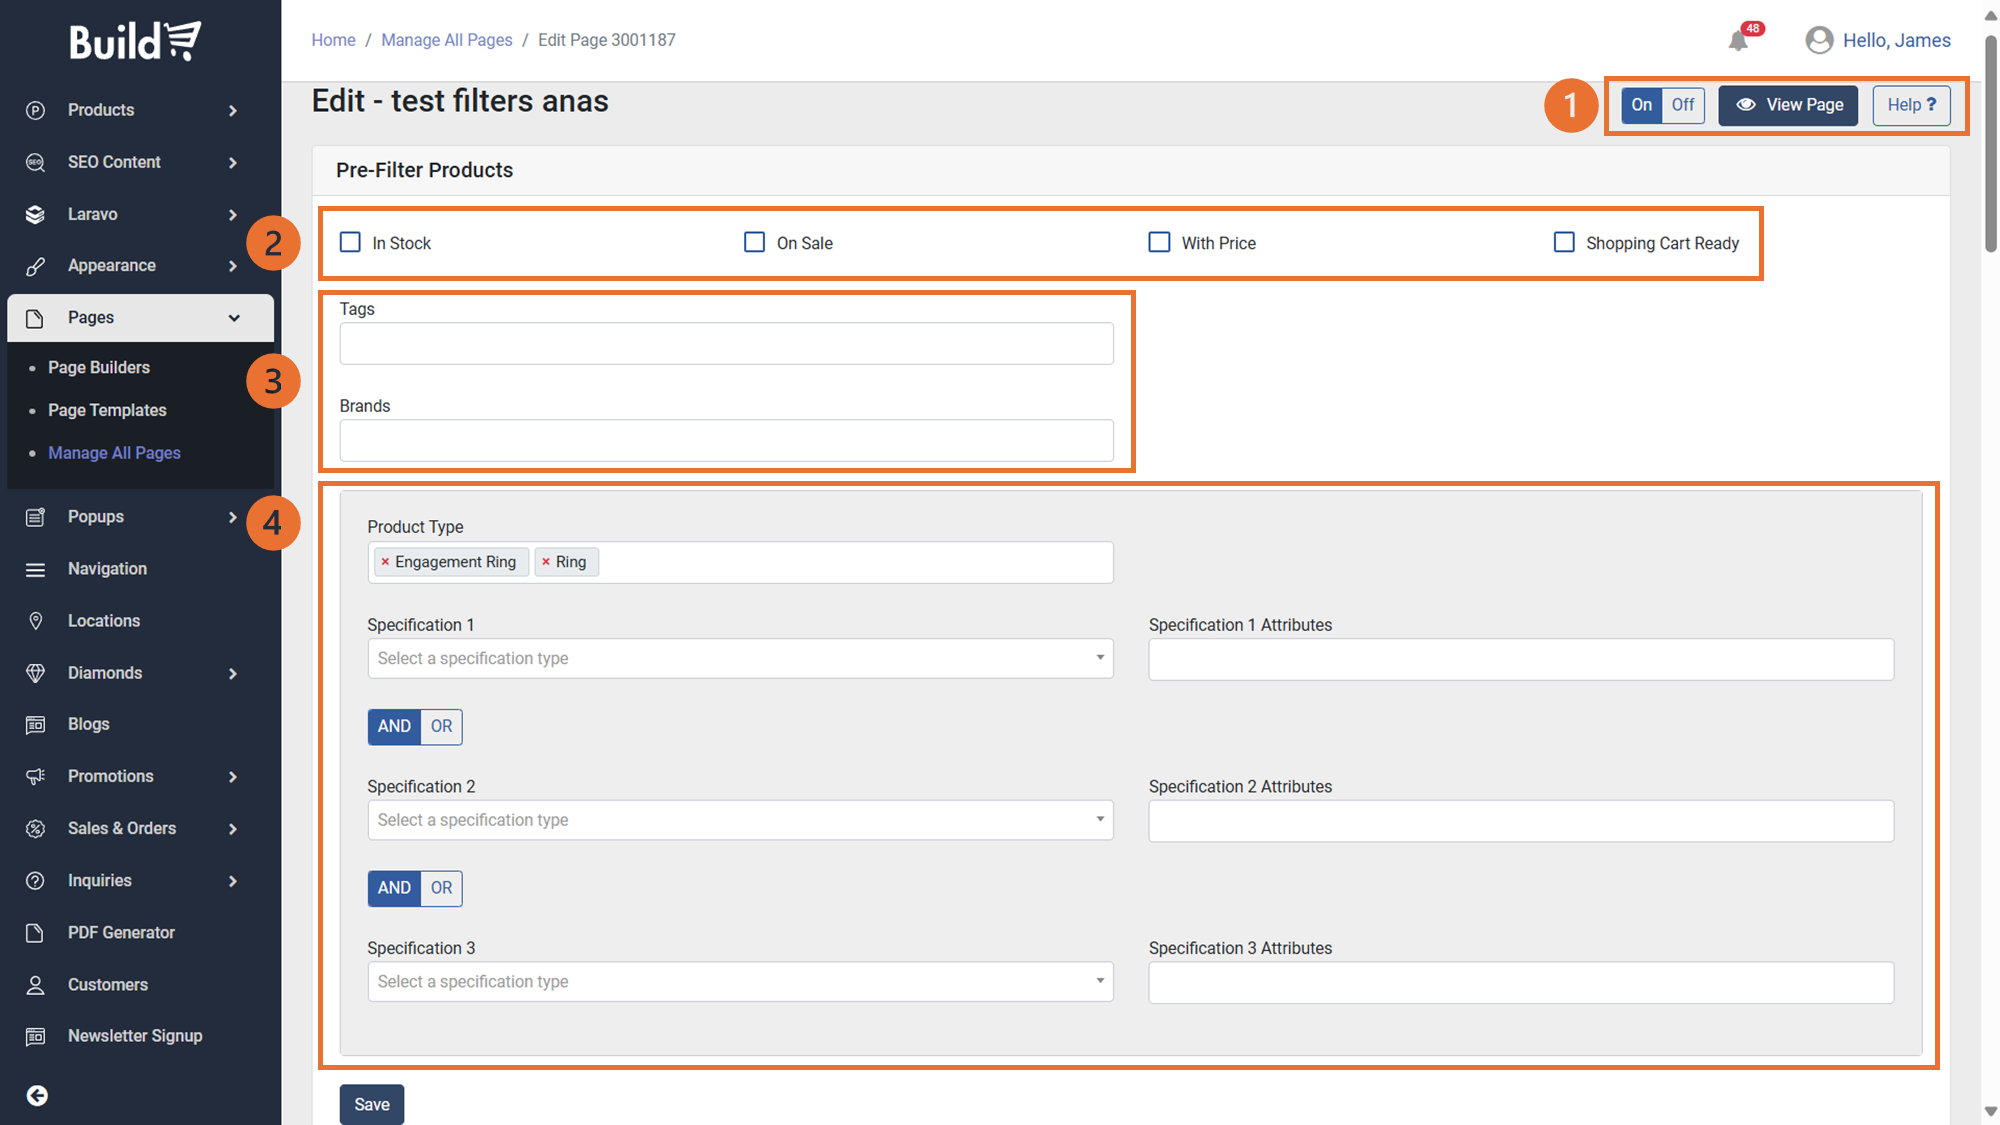Image resolution: width=2000 pixels, height=1125 pixels.
Task: Open the Specification 3 type dropdown
Action: 740,982
